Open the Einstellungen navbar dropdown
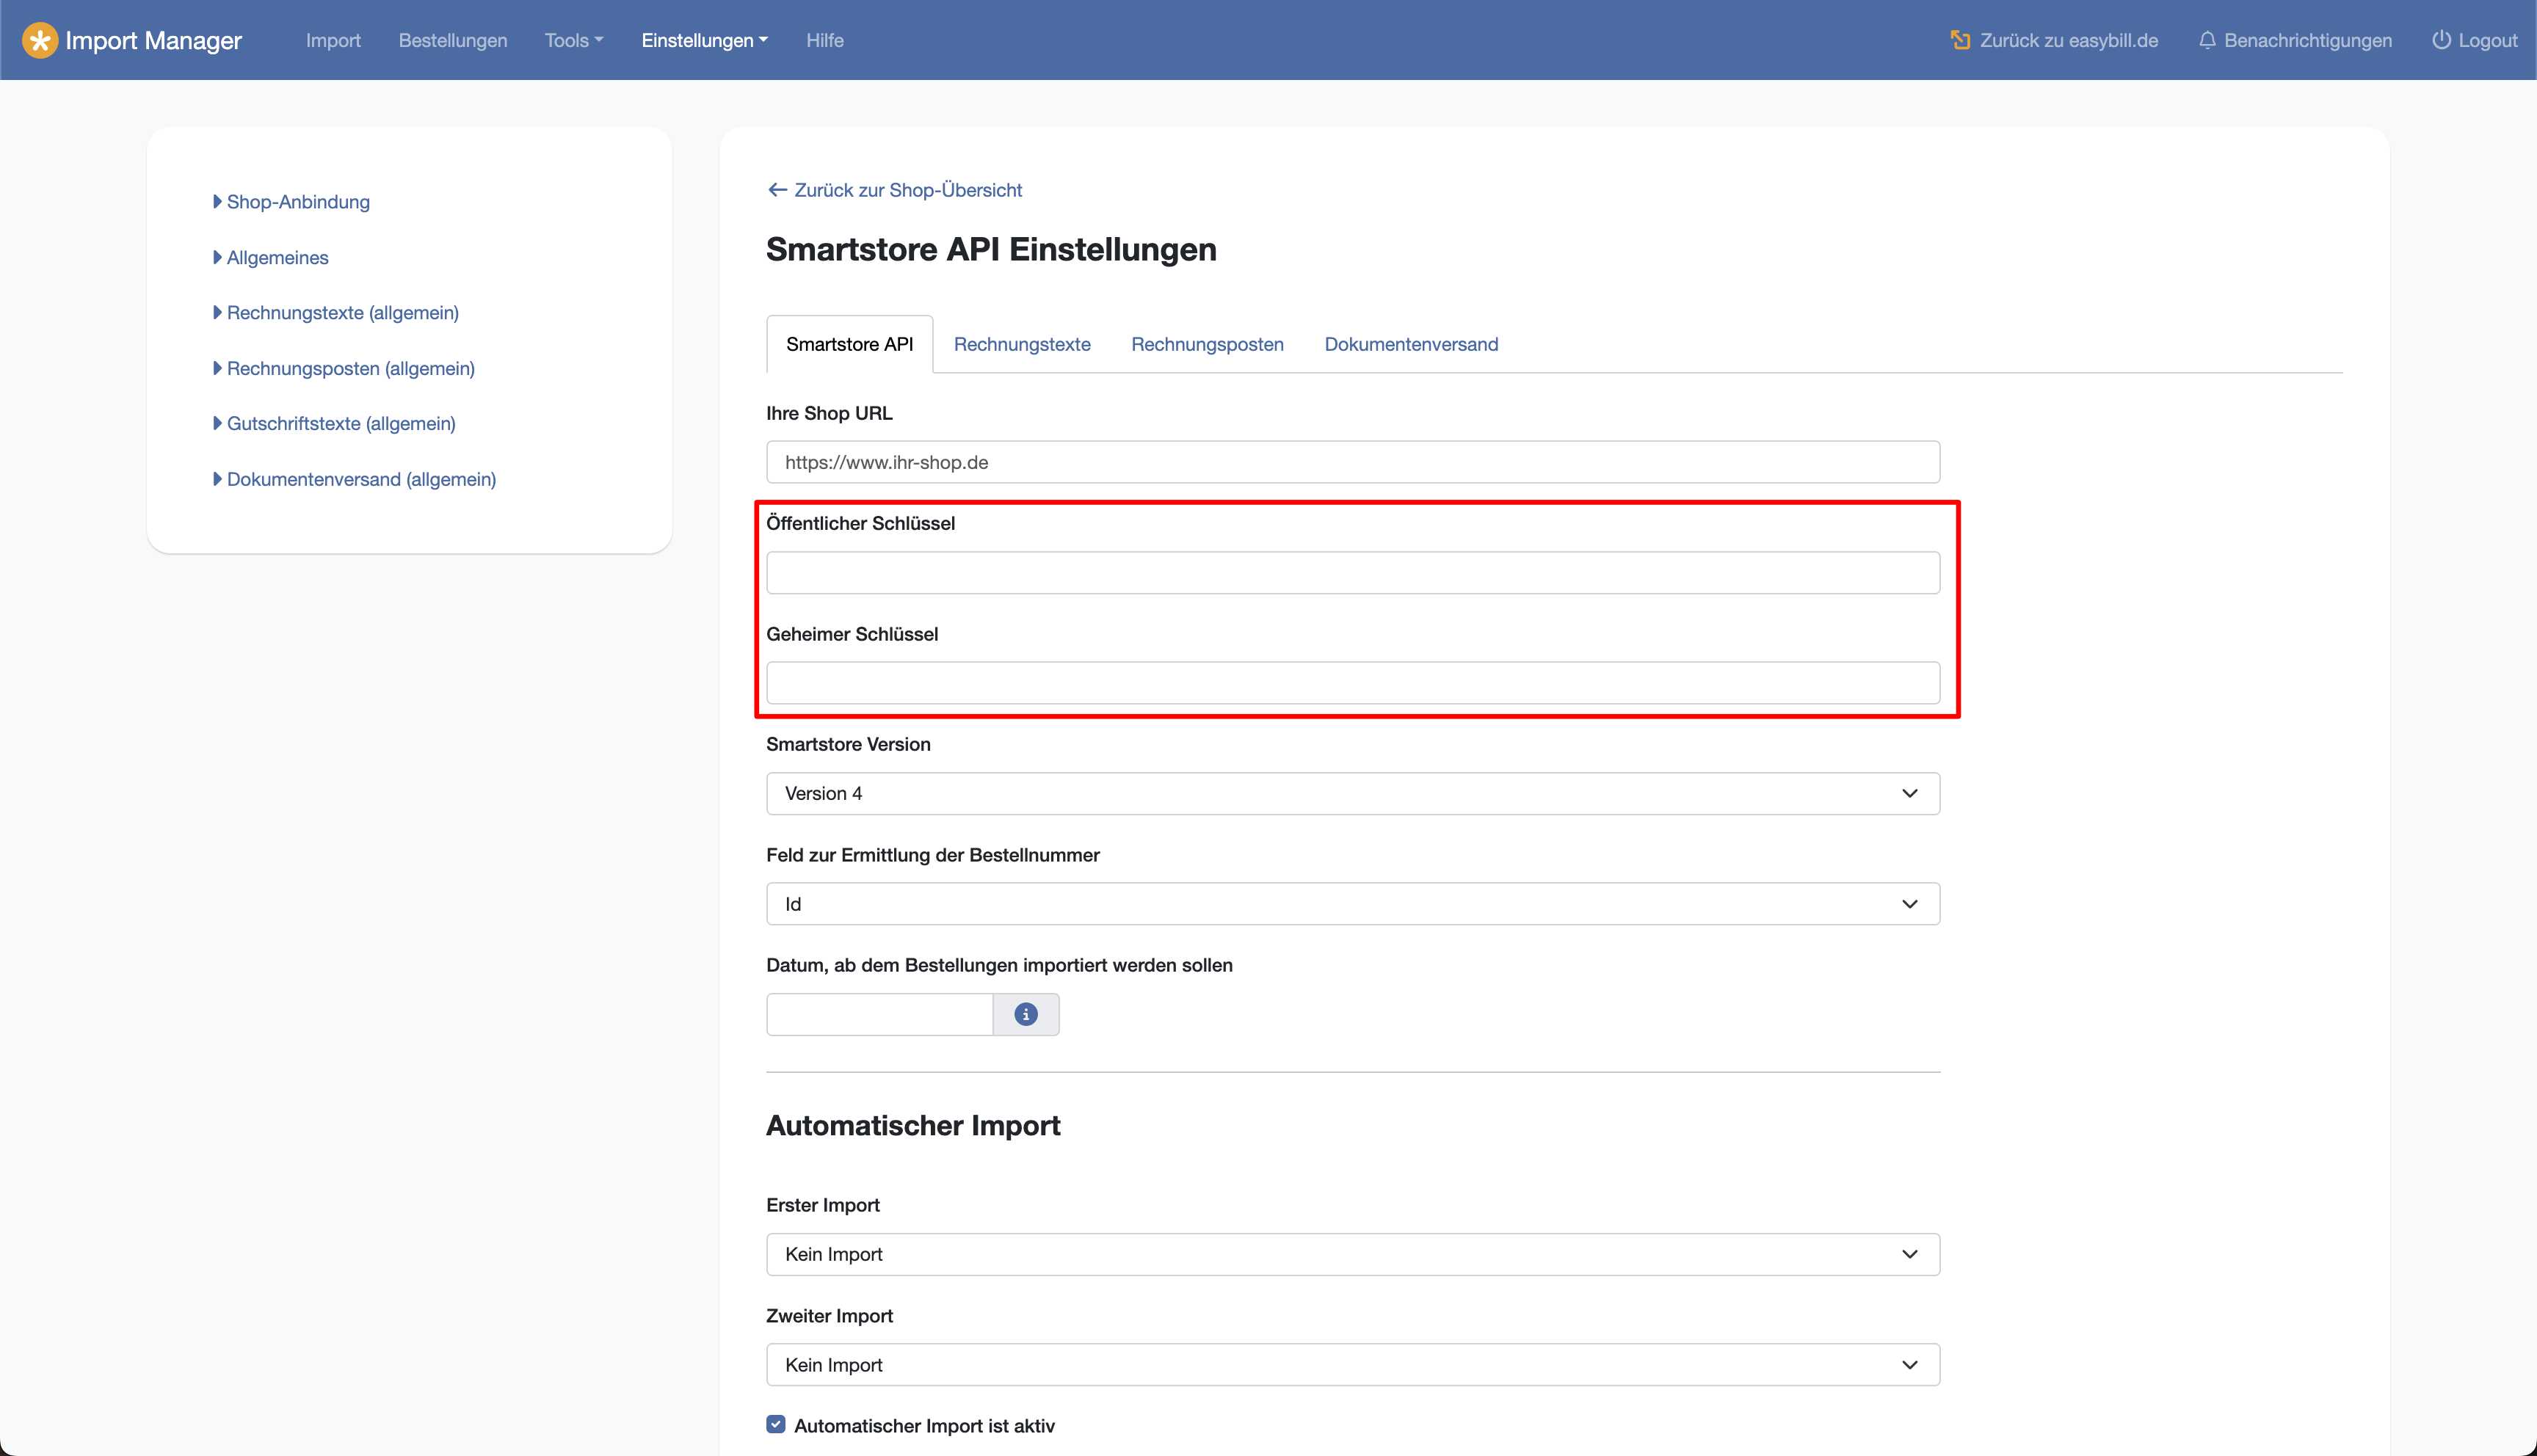Screen dimensions: 2537x1456 (704, 40)
